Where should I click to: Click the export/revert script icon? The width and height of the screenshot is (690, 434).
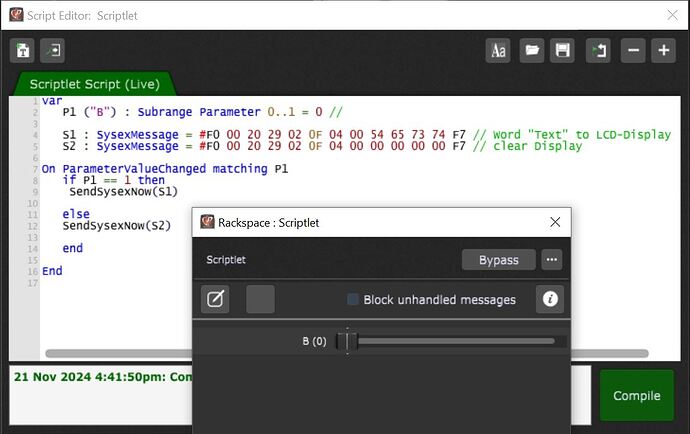click(x=598, y=51)
